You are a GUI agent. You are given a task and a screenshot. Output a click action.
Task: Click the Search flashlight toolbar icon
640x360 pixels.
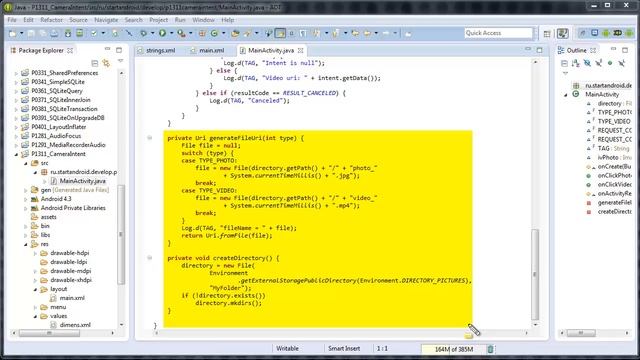[x=247, y=34]
